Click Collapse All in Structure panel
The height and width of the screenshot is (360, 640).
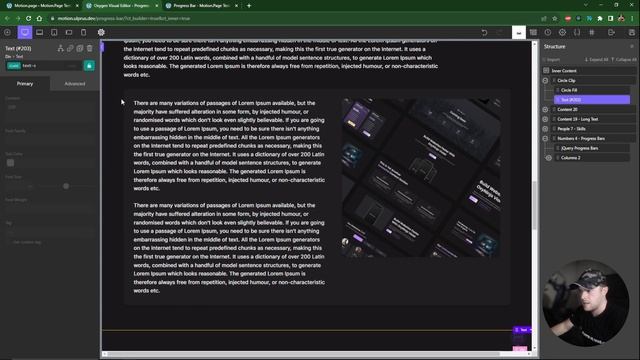(624, 60)
